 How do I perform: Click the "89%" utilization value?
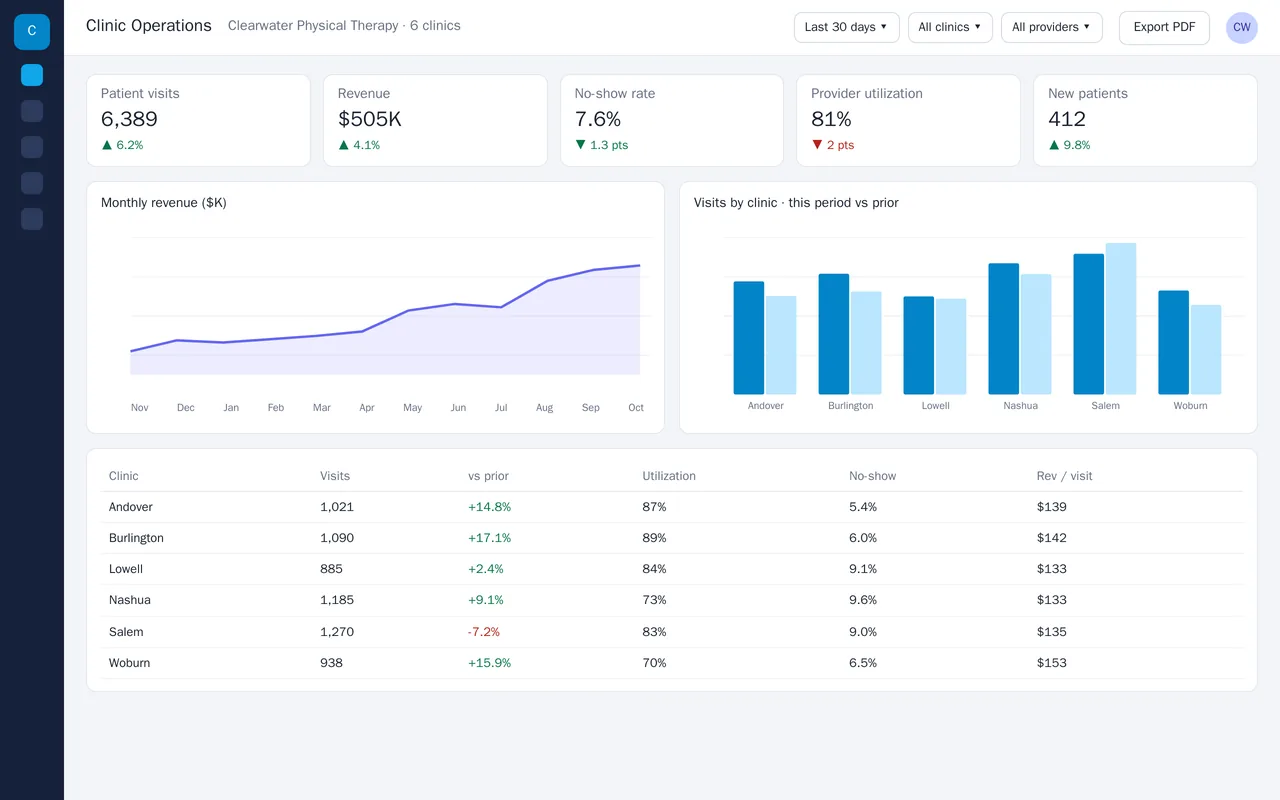click(x=654, y=538)
